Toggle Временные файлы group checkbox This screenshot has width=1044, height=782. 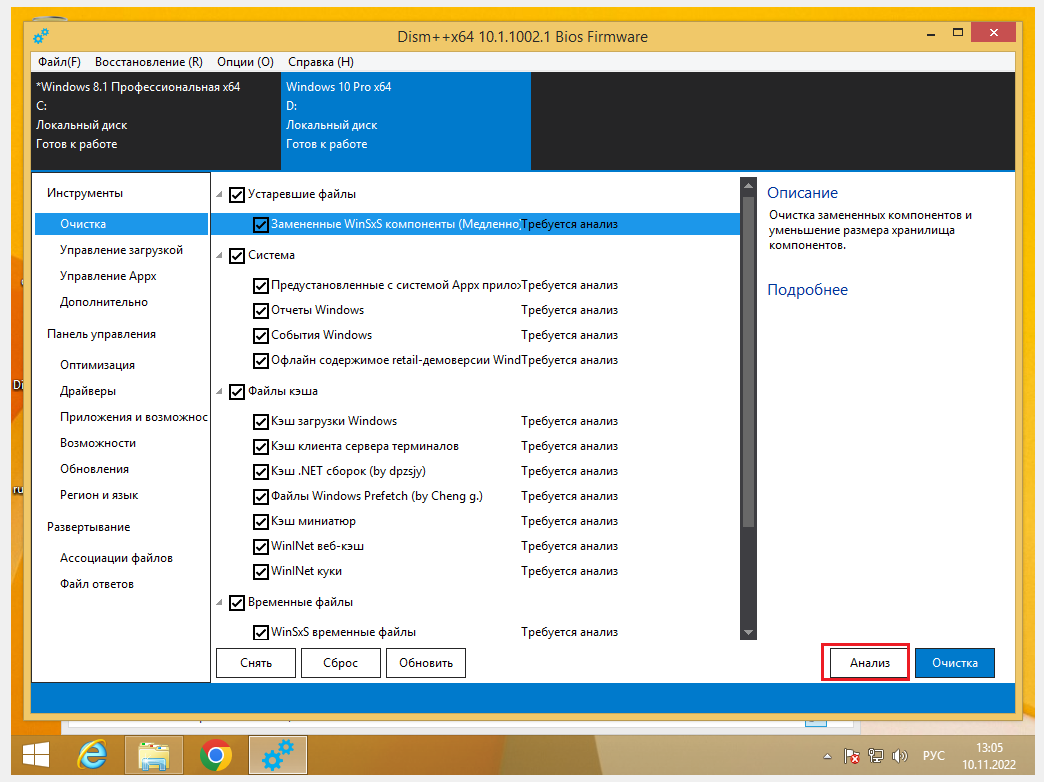pos(237,603)
